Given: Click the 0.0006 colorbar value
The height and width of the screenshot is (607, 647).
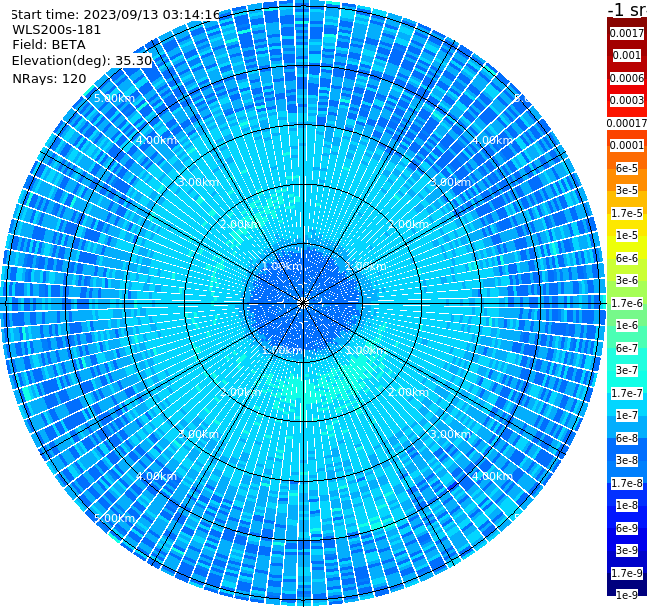Looking at the screenshot, I should [x=627, y=78].
